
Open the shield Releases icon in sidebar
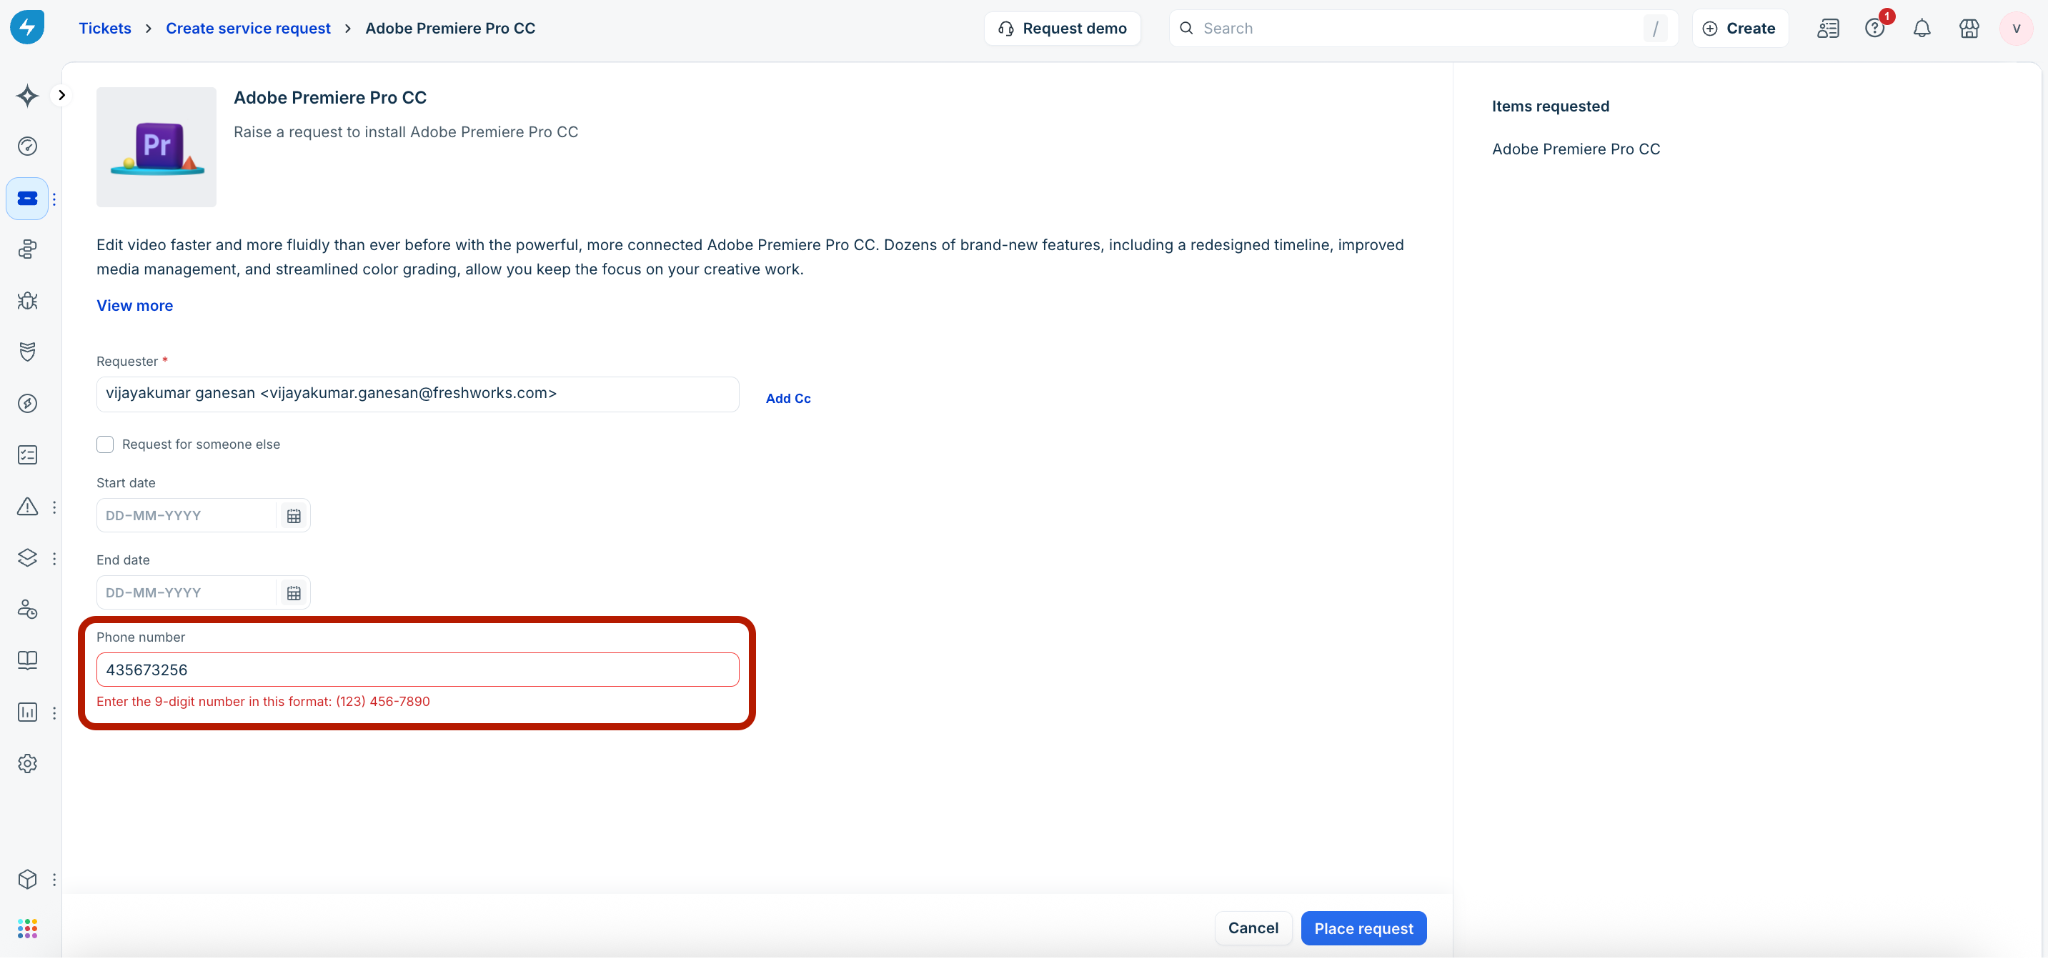[28, 352]
